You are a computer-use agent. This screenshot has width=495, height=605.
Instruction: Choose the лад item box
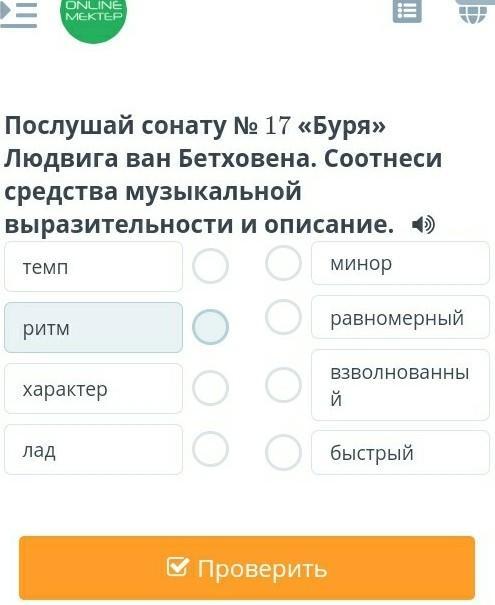pyautogui.click(x=93, y=450)
